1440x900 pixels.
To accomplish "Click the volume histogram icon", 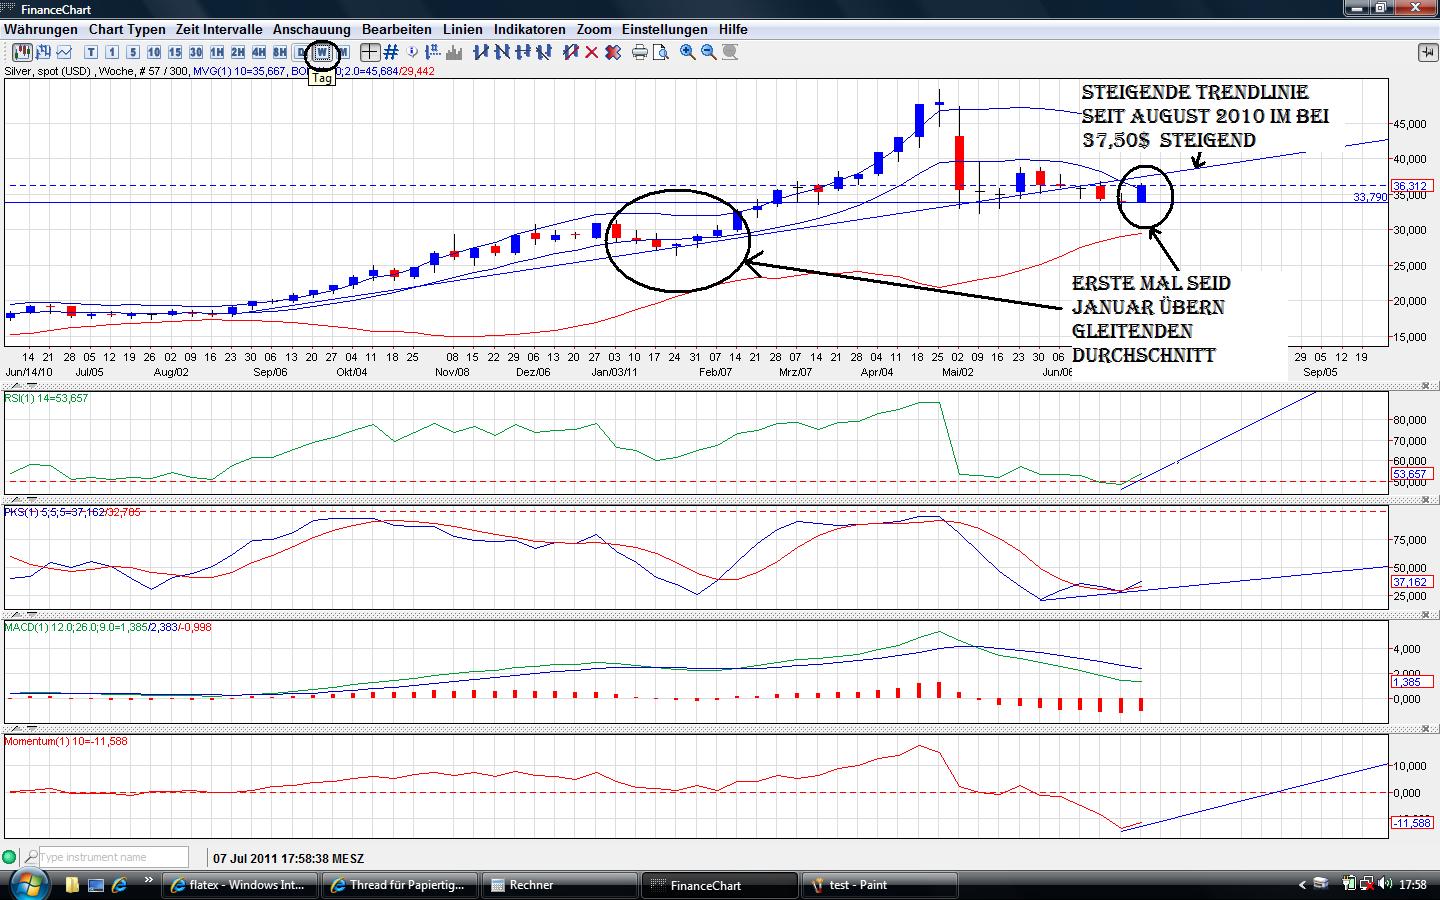I will 456,52.
